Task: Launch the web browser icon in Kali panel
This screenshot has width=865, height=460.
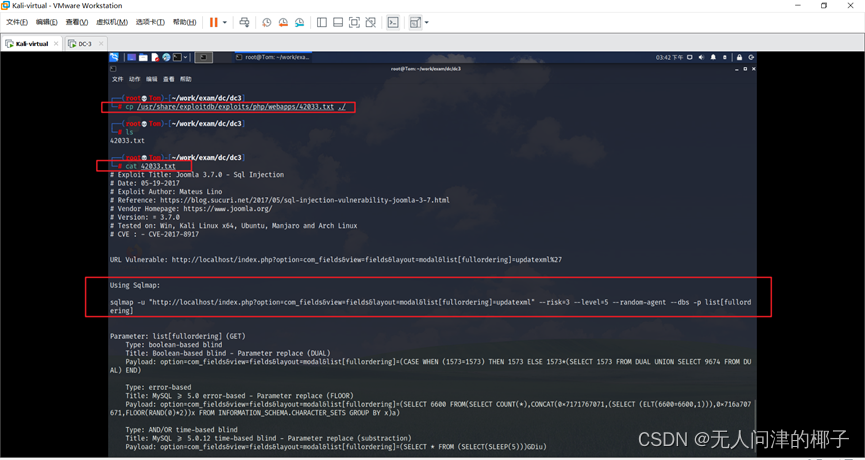Action: click(x=165, y=57)
